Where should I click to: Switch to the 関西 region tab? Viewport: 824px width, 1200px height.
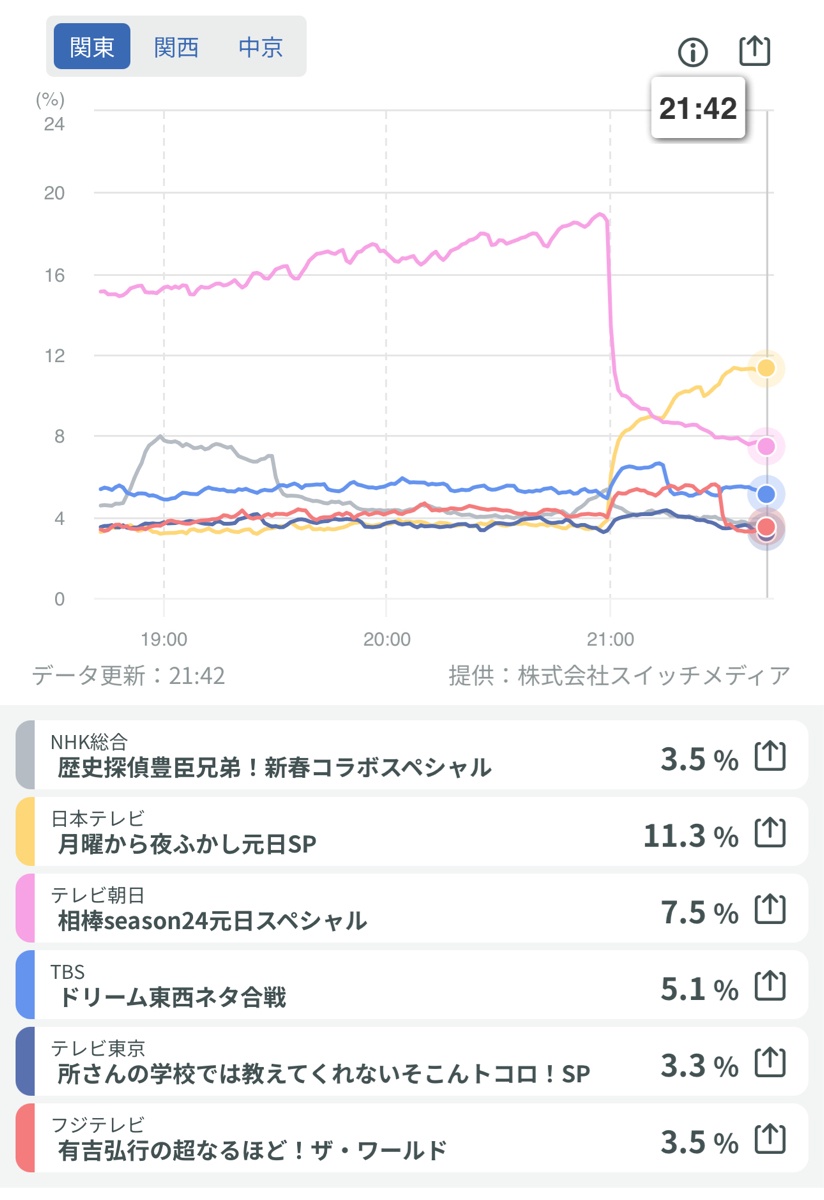(x=176, y=47)
